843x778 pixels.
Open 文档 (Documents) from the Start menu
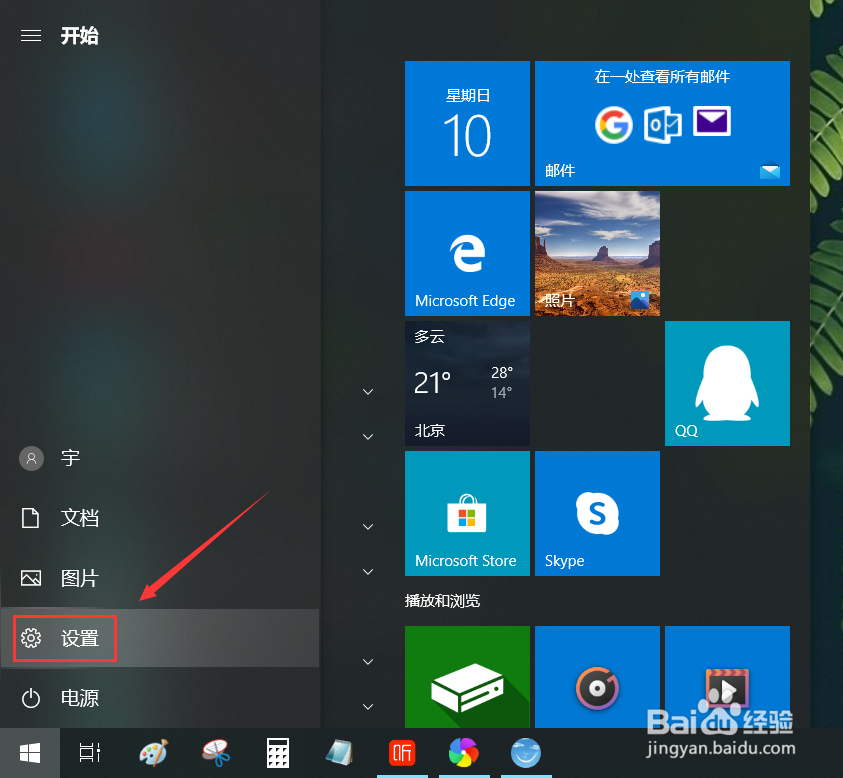click(160, 518)
